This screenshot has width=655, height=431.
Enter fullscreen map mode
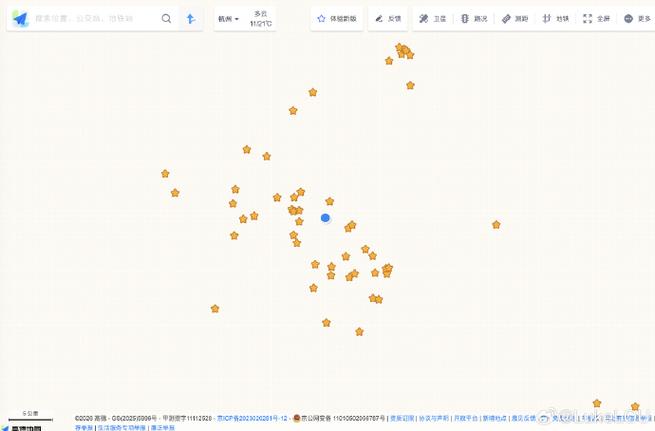pos(587,18)
